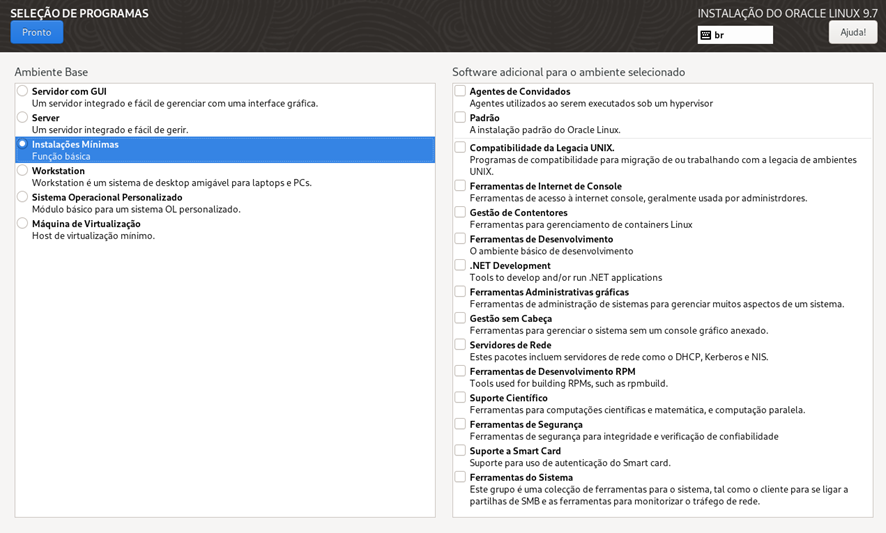Enable Compatibilidade da Legacia UNIX checkbox
This screenshot has width=886, height=533.
(x=460, y=147)
